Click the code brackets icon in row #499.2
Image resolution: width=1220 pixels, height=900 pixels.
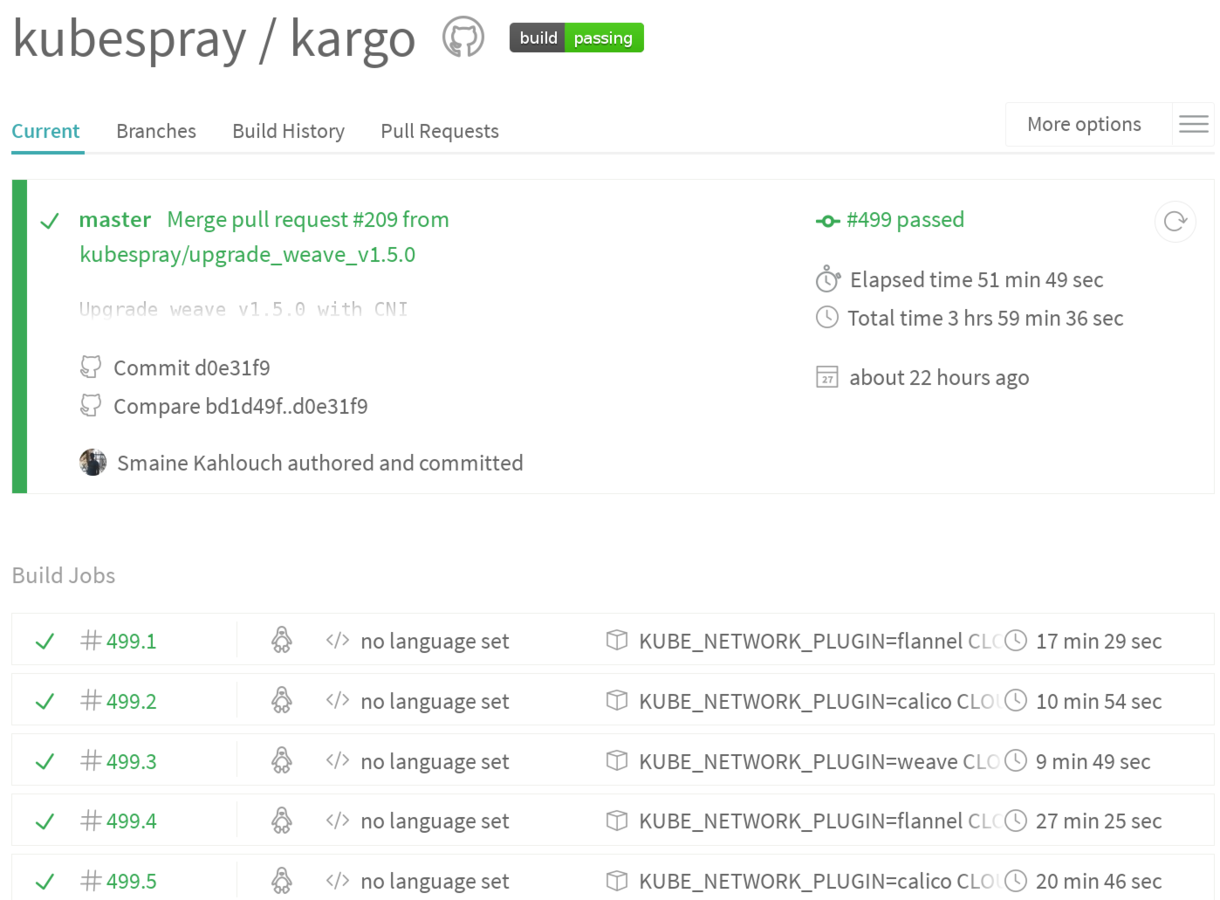[337, 700]
